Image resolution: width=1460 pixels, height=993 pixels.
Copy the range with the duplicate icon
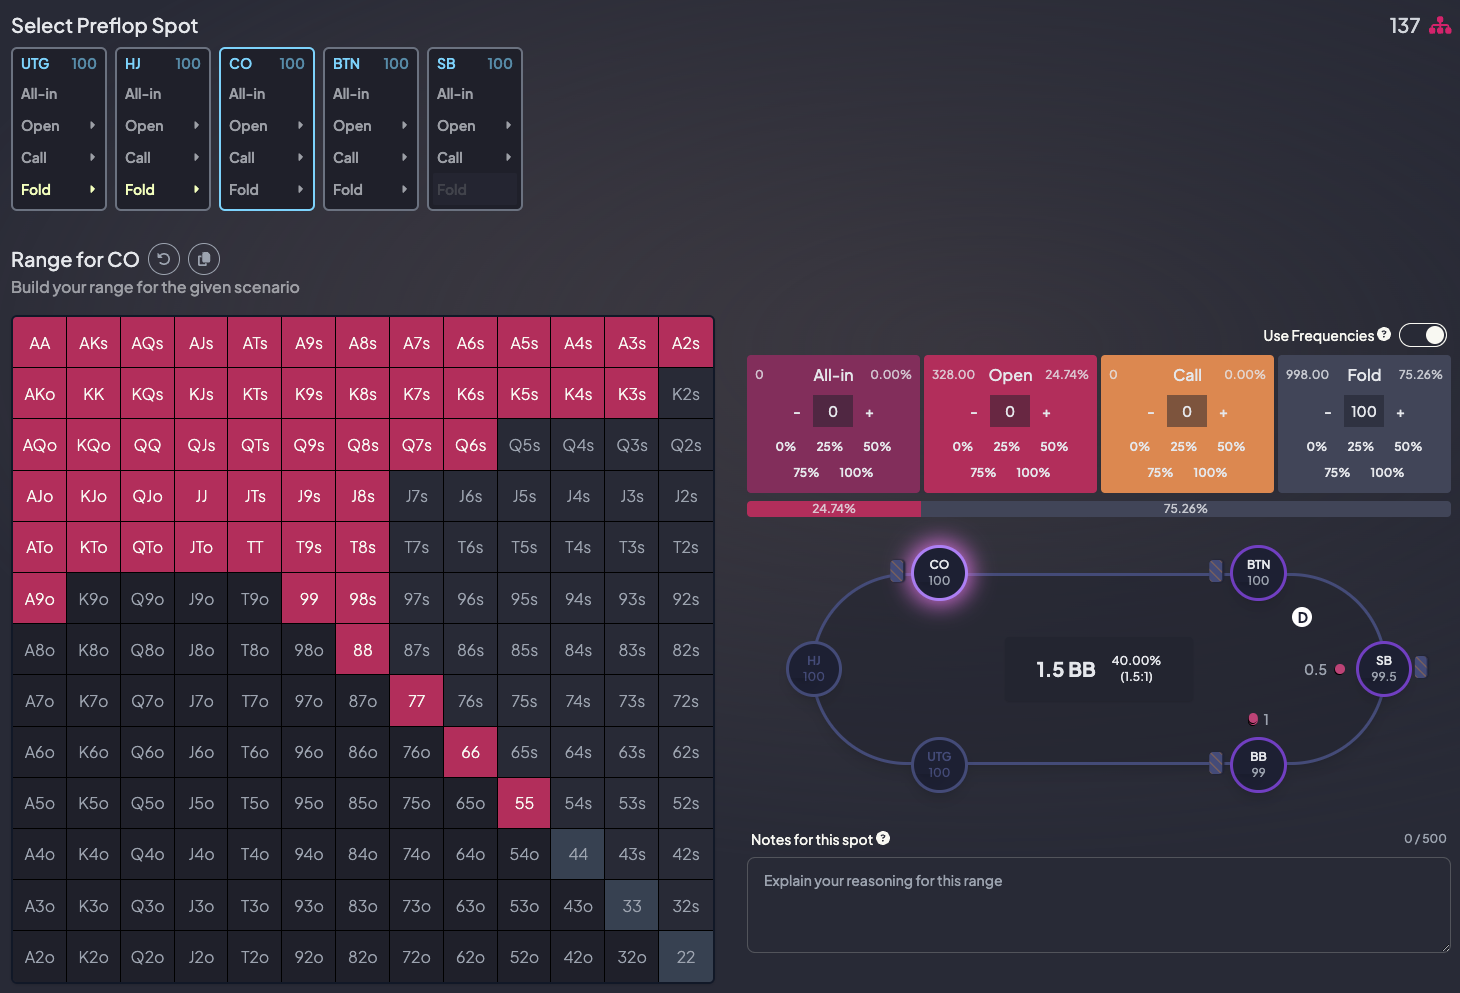(x=204, y=259)
